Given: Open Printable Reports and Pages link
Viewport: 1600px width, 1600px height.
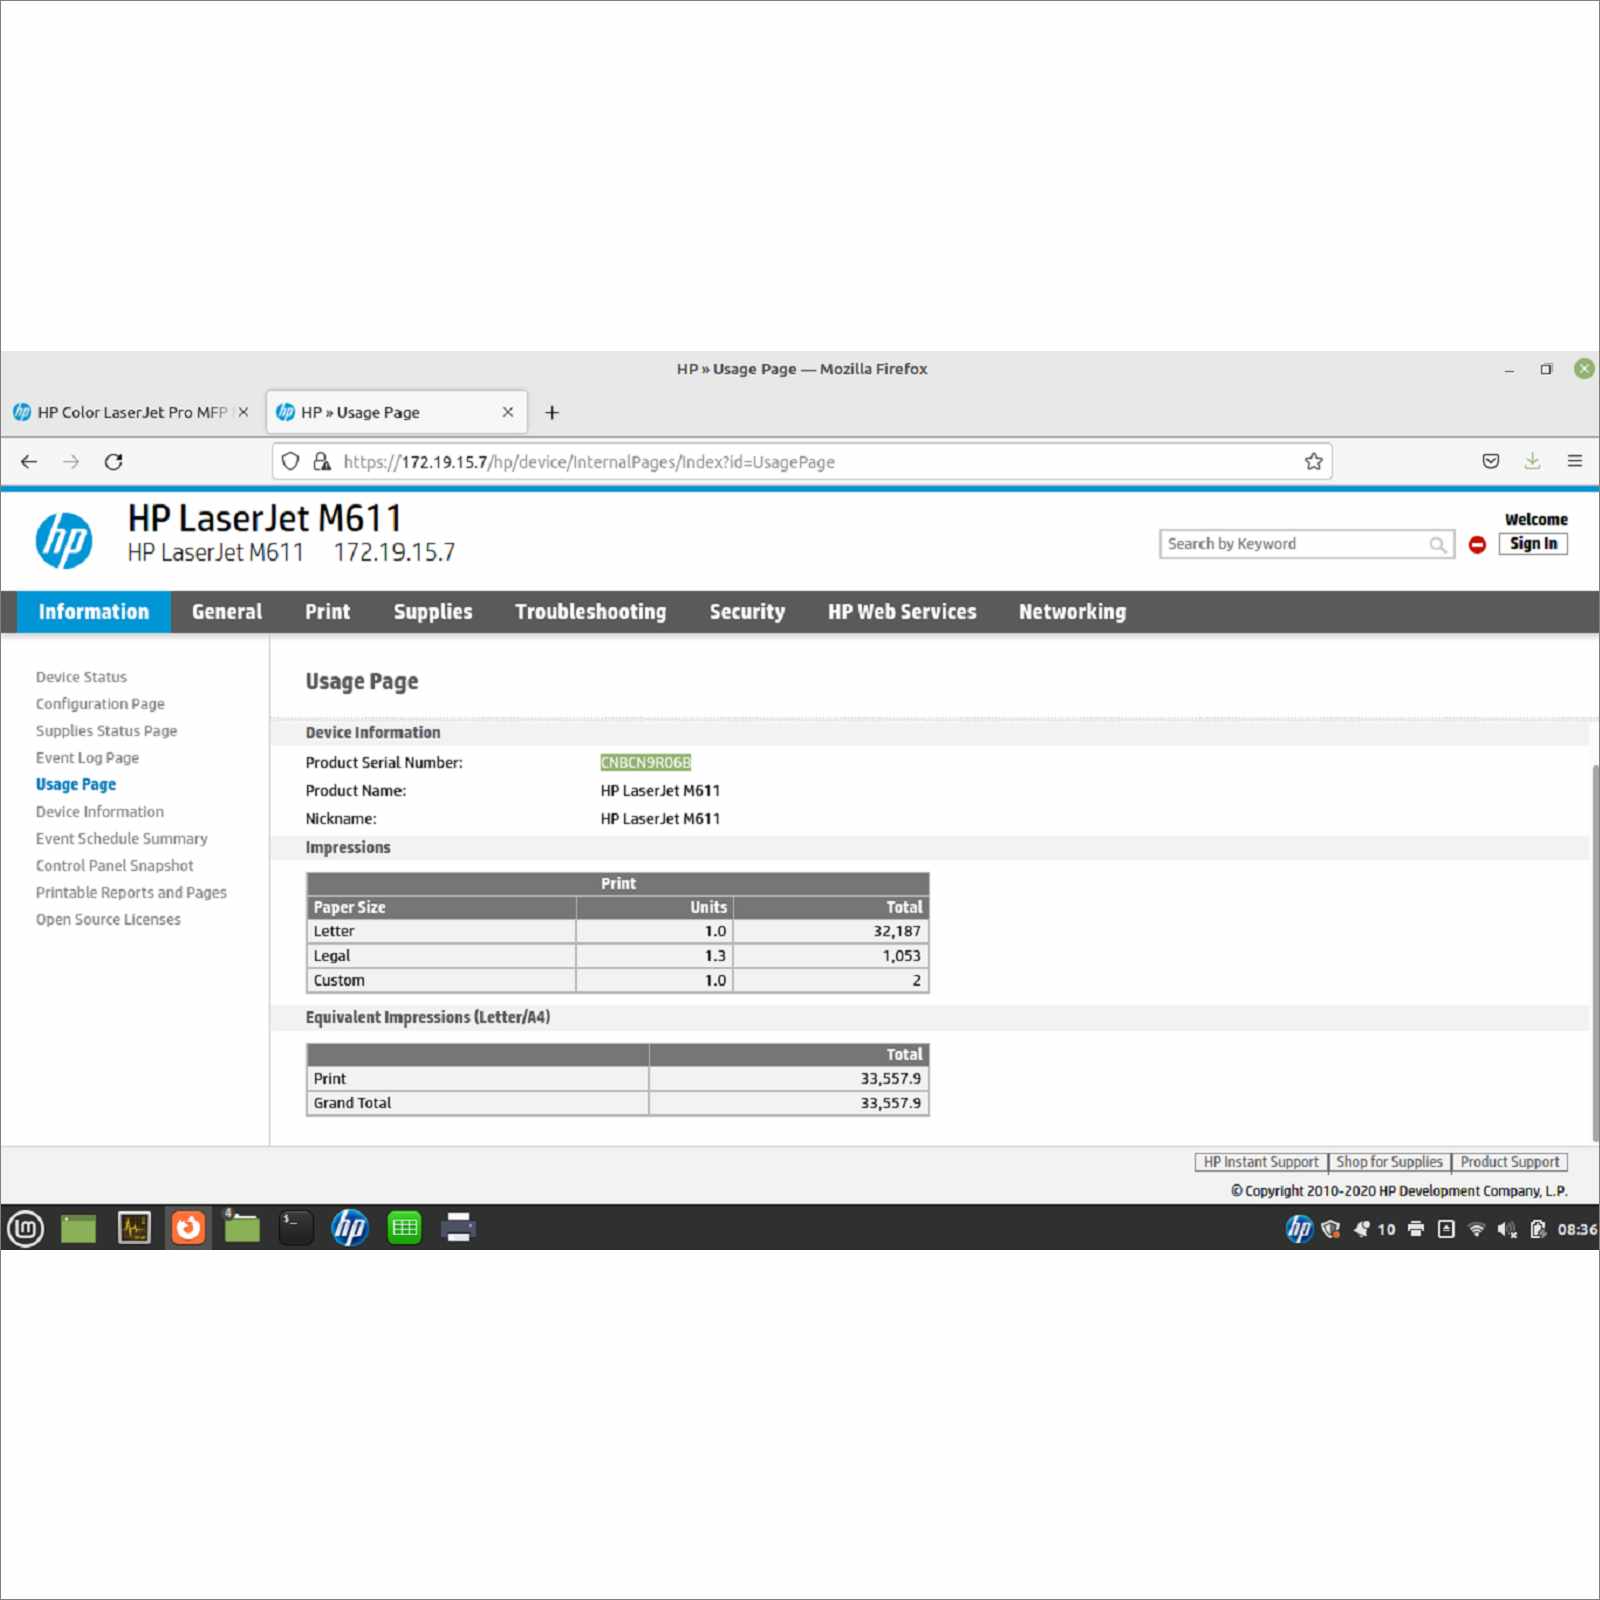Looking at the screenshot, I should click(x=131, y=893).
